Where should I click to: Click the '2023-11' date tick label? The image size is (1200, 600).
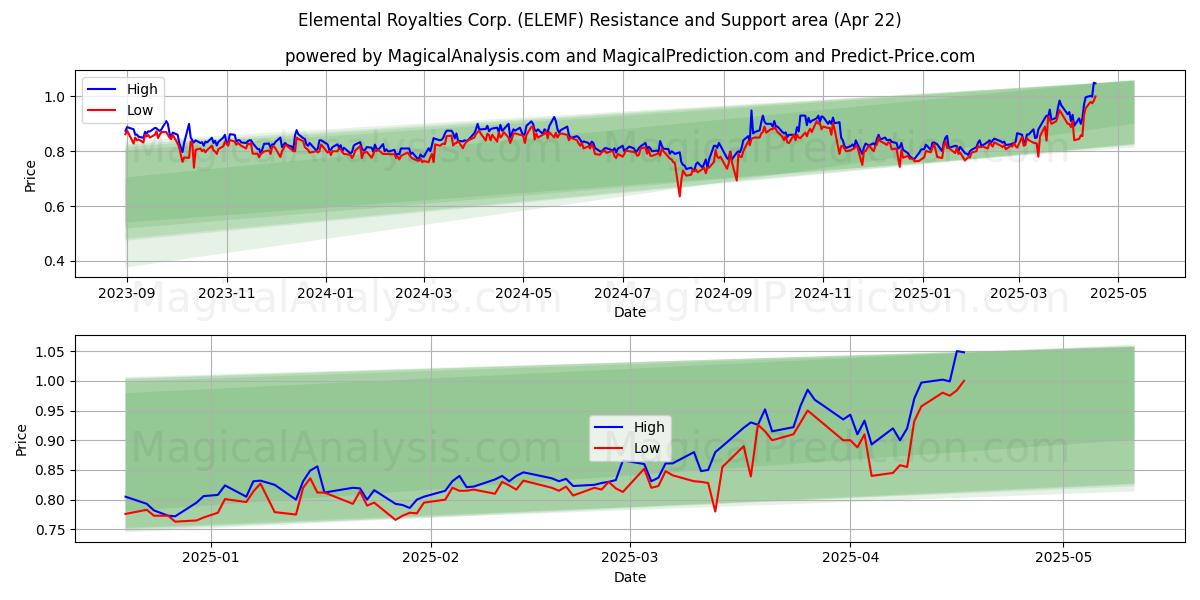226,296
